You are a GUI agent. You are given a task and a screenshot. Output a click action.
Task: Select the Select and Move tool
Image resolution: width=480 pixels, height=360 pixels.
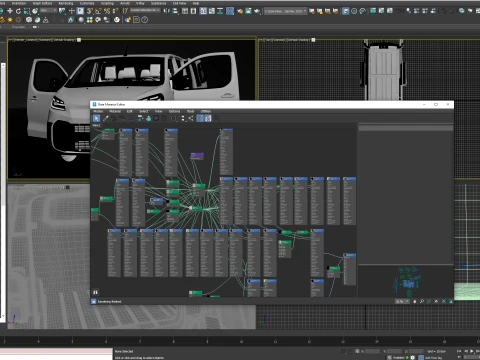pyautogui.click(x=10, y=11)
